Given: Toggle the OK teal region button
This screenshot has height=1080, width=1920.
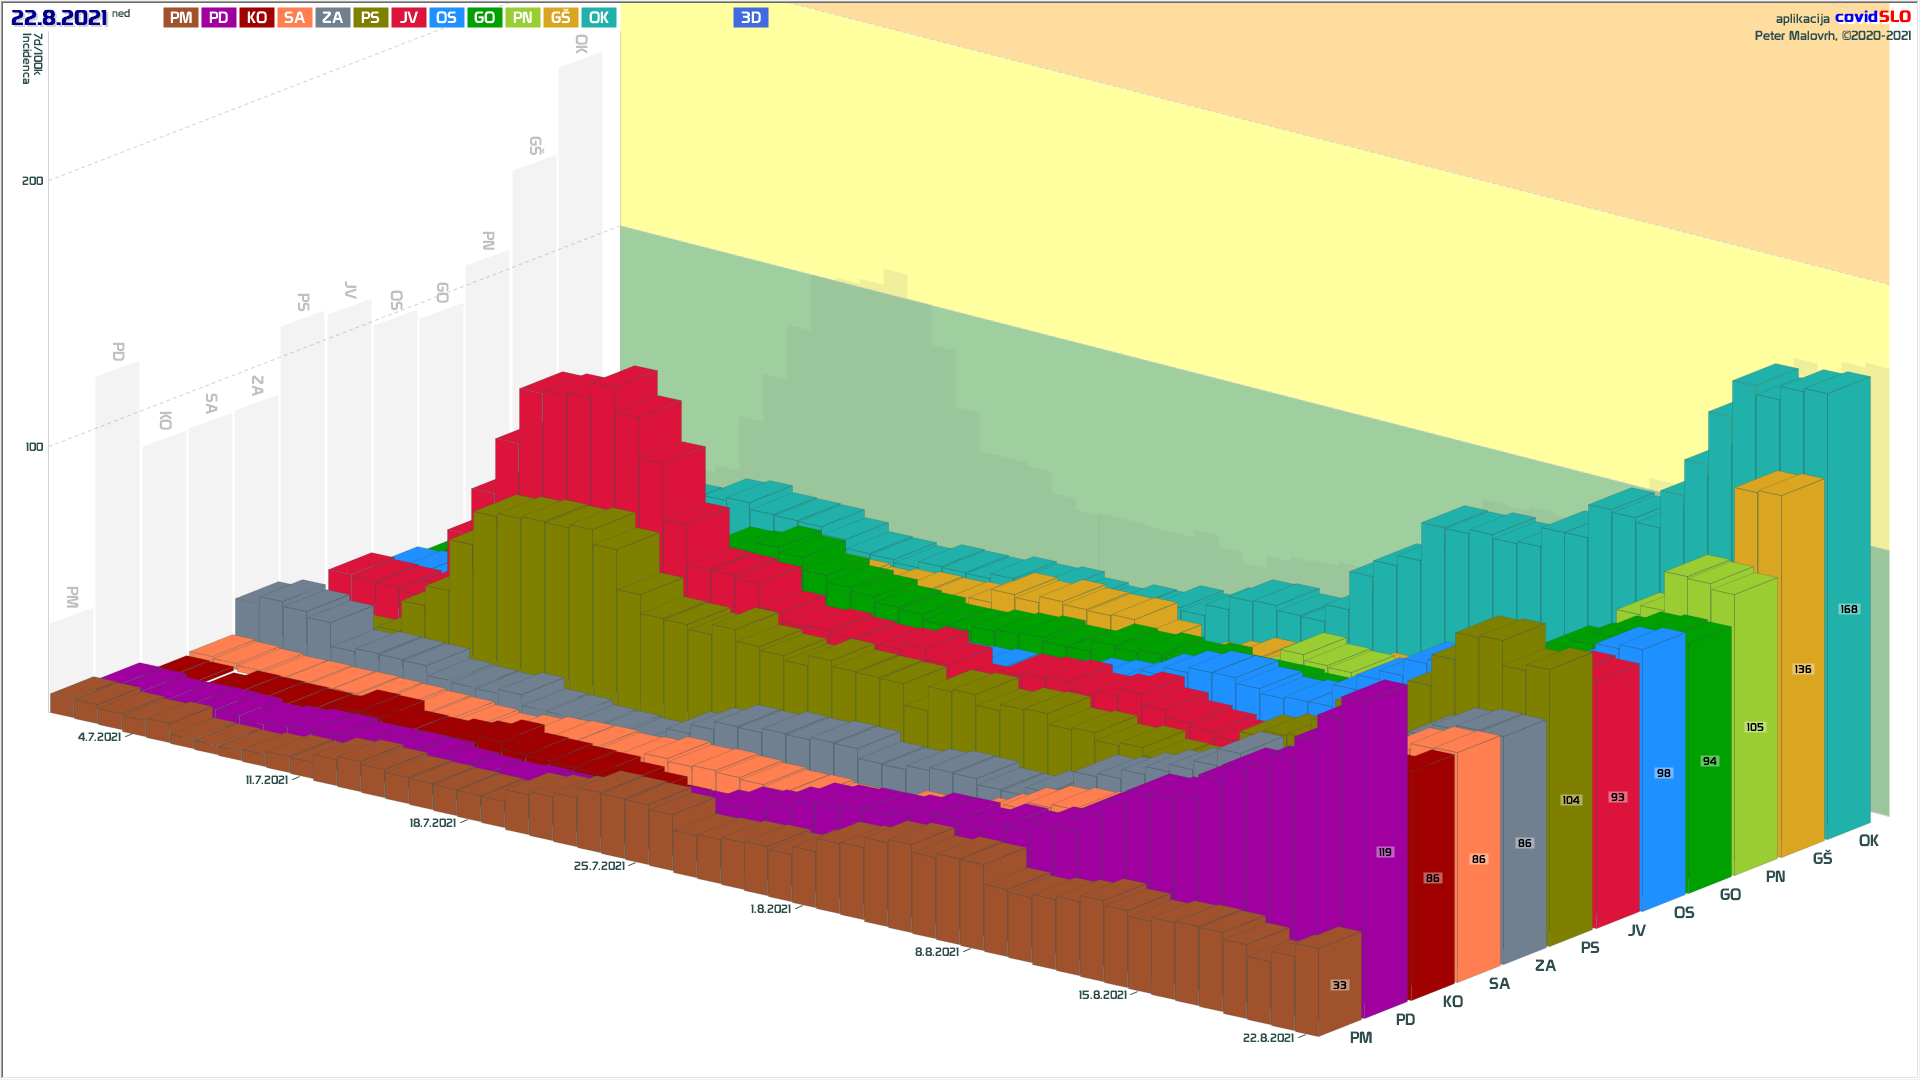Looking at the screenshot, I should tap(599, 18).
